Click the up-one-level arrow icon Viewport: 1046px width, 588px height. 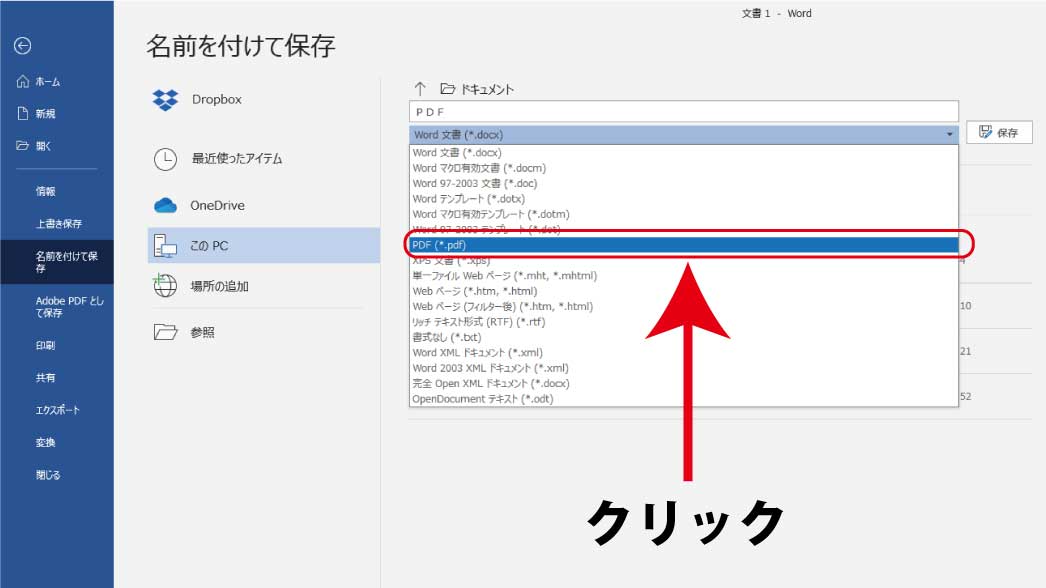click(x=420, y=89)
